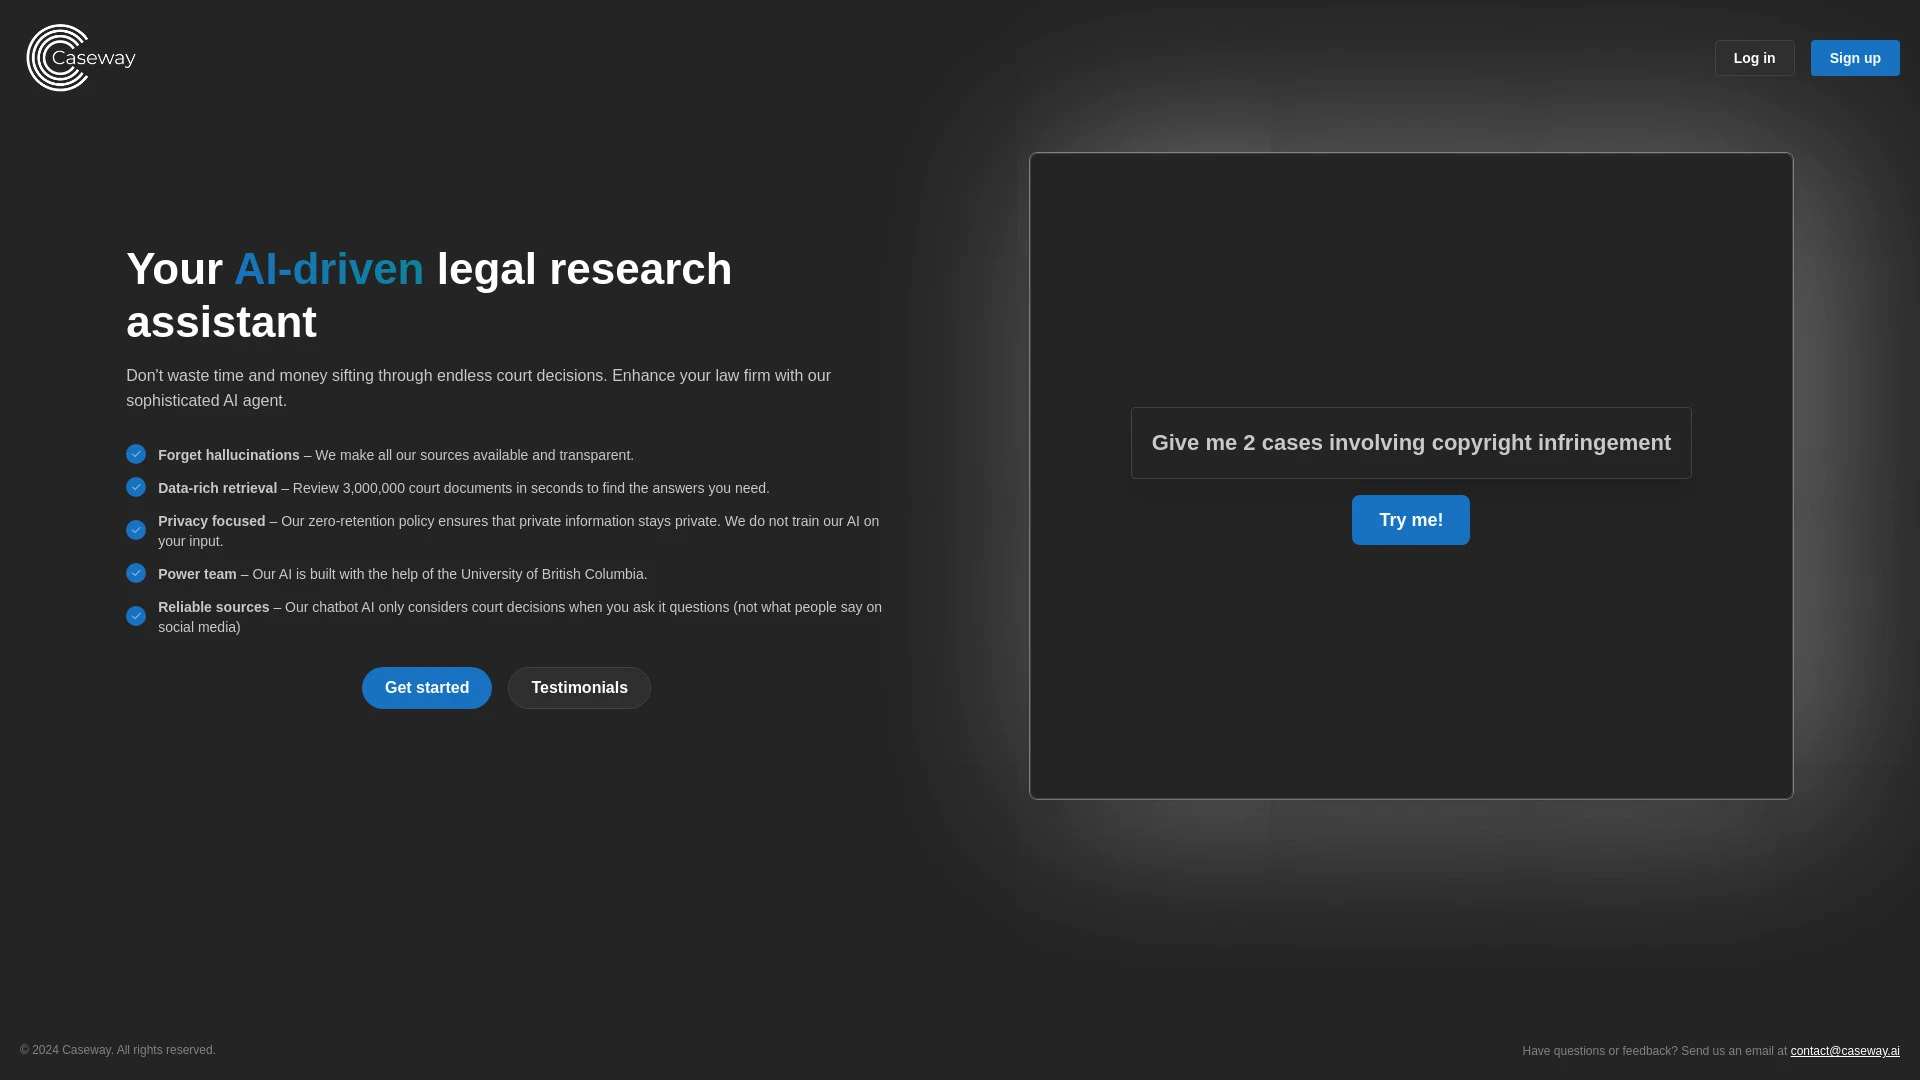Click the fifth green checkmark icon
The height and width of the screenshot is (1080, 1920).
(x=136, y=615)
